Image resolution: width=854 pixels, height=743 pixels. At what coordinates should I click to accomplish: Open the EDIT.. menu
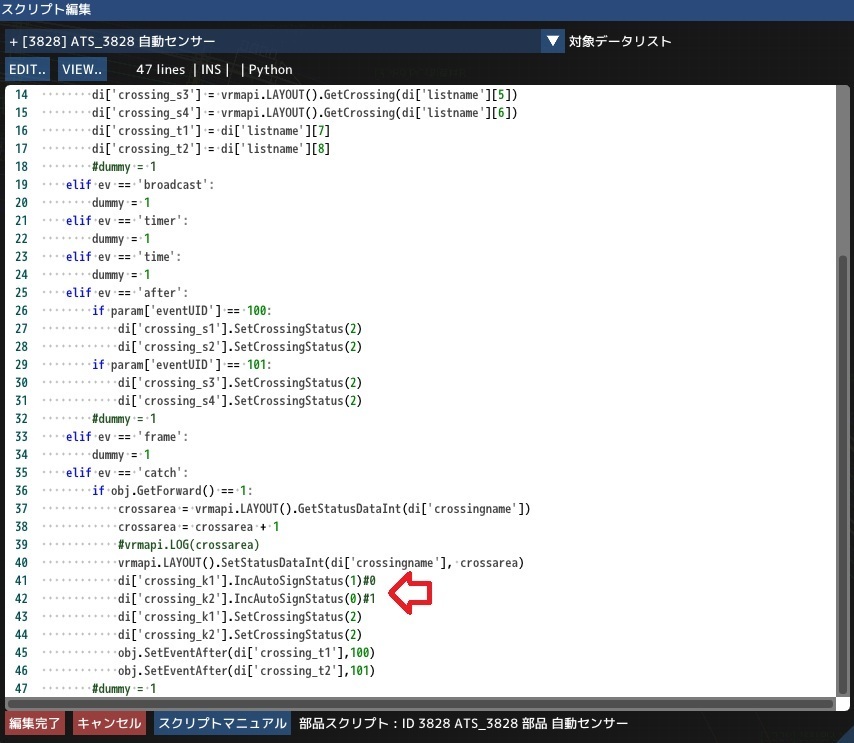tap(27, 70)
